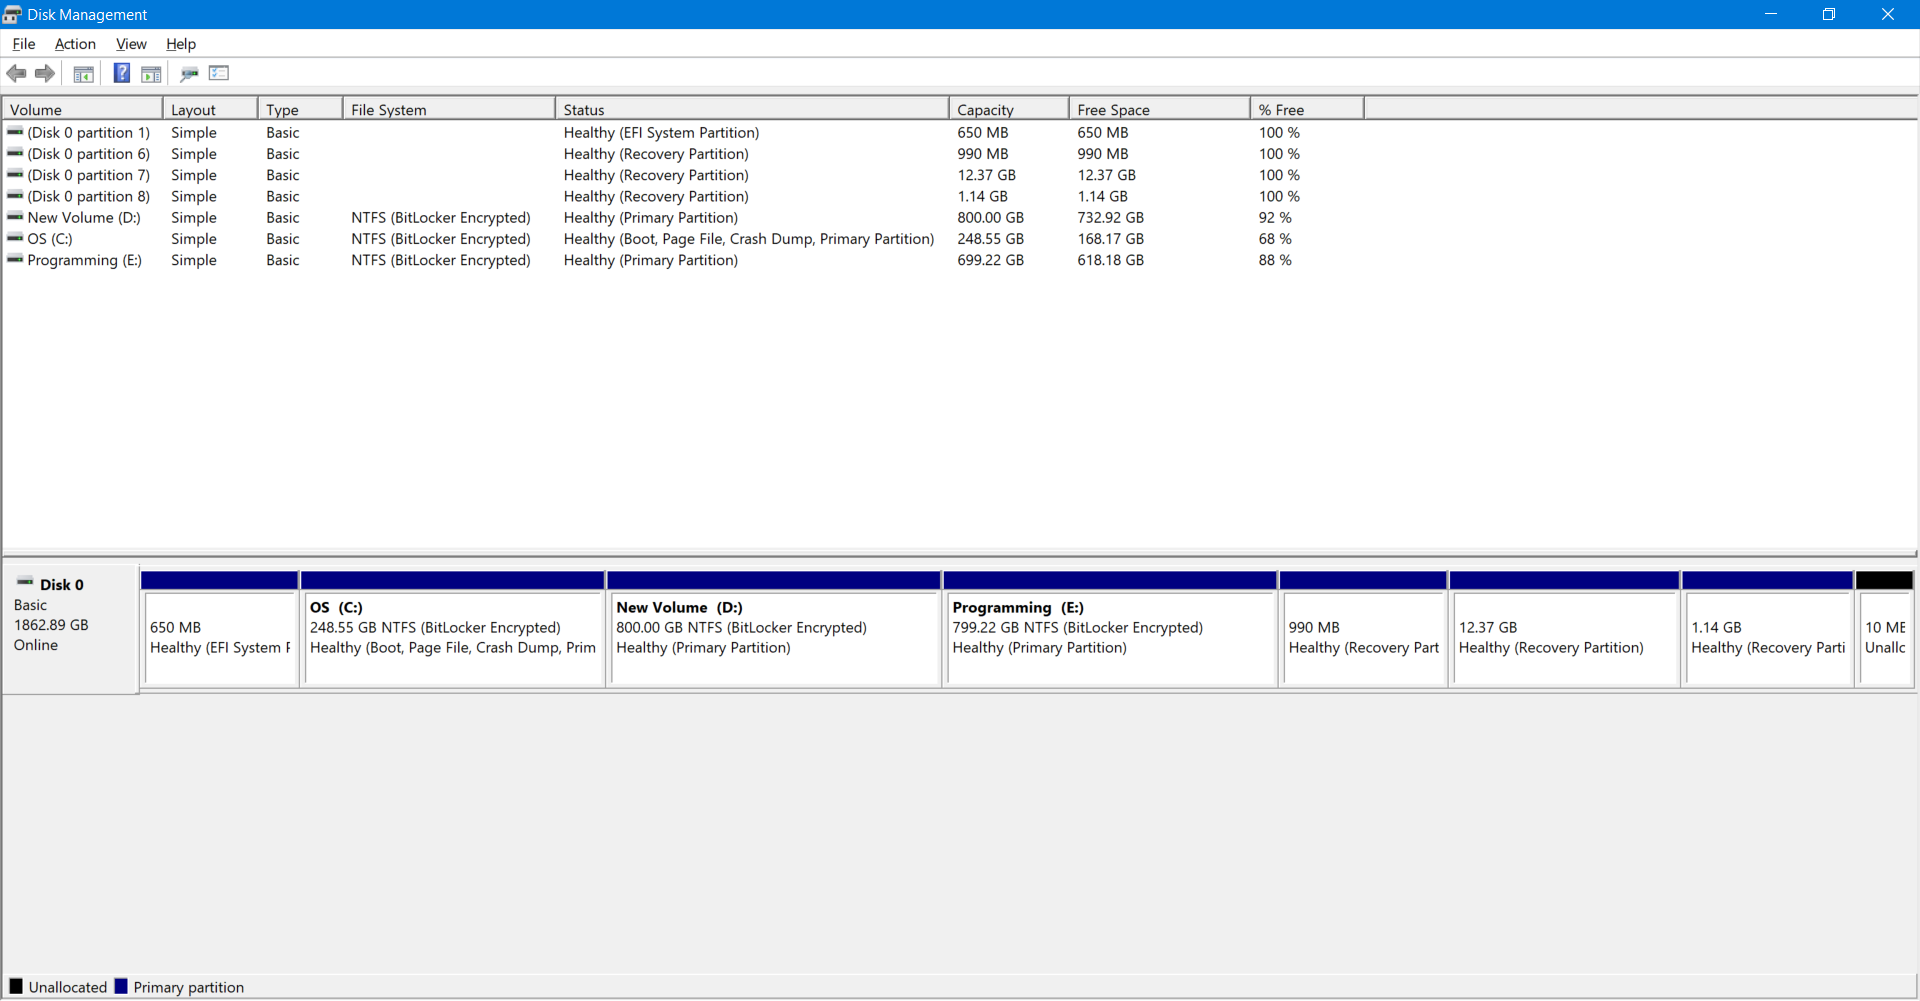This screenshot has width=1920, height=1001.
Task: Sort by the File System column header
Action: 449,109
